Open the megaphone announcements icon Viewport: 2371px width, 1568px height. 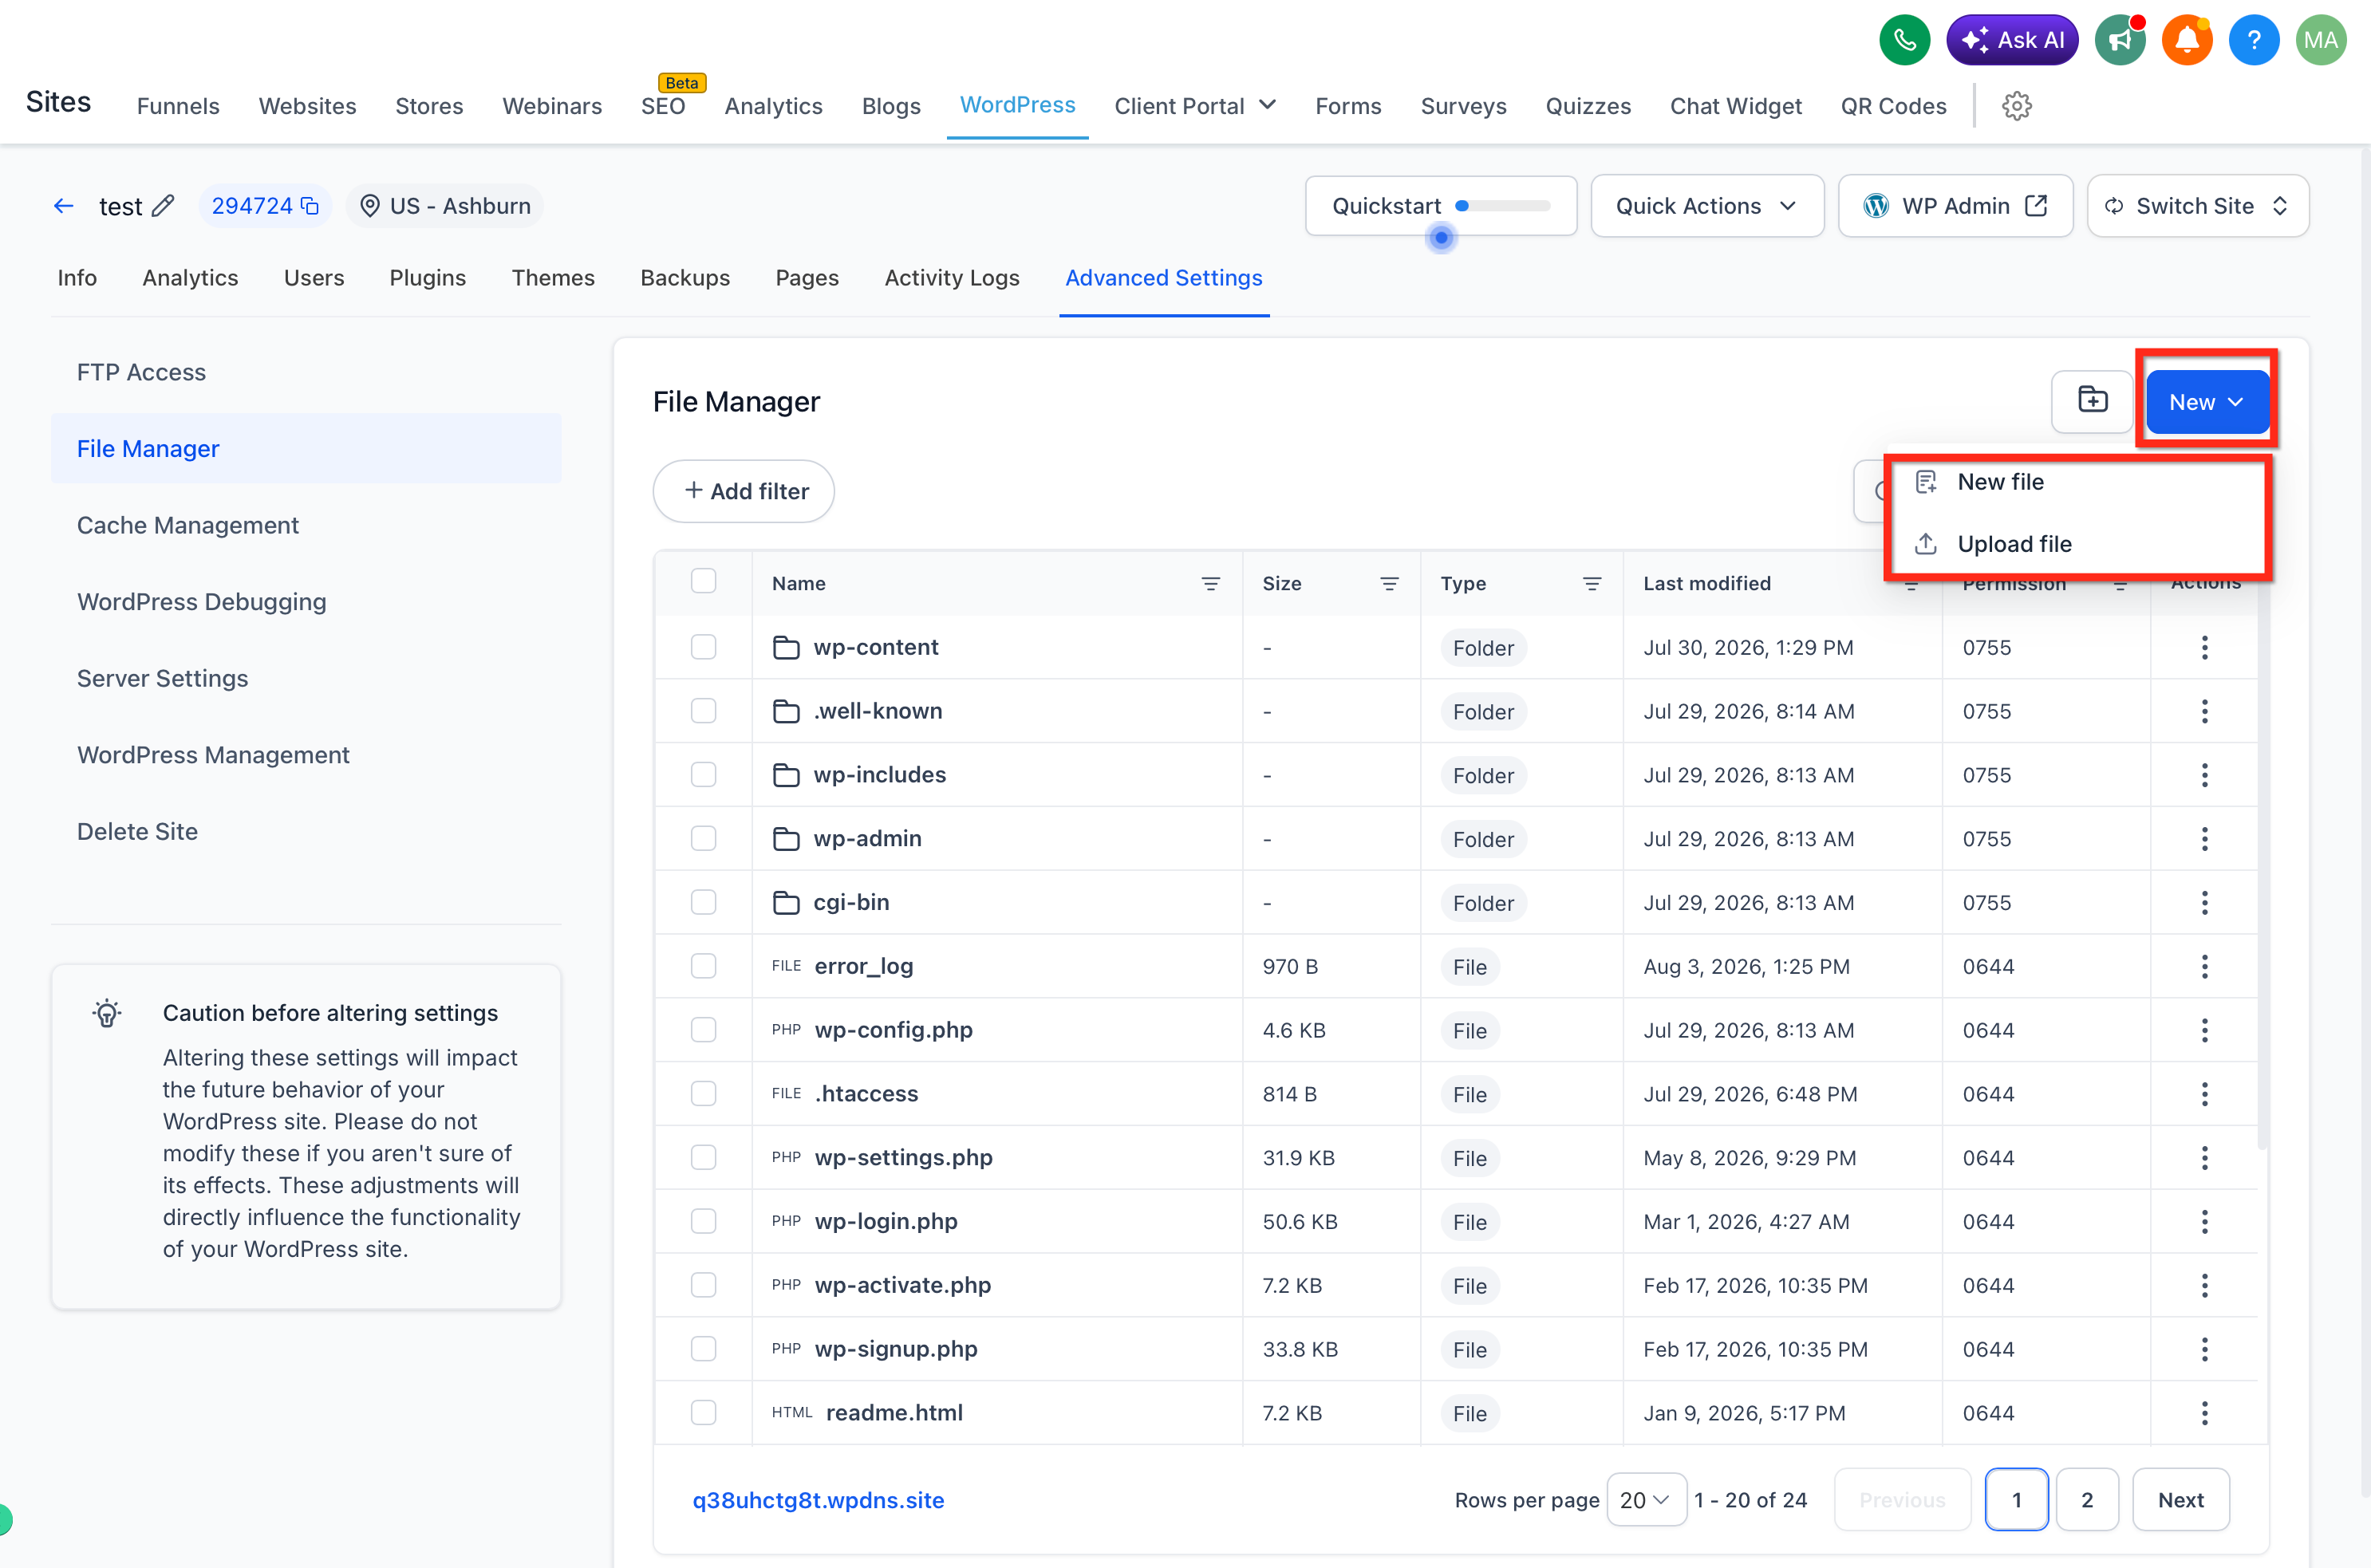[2120, 40]
